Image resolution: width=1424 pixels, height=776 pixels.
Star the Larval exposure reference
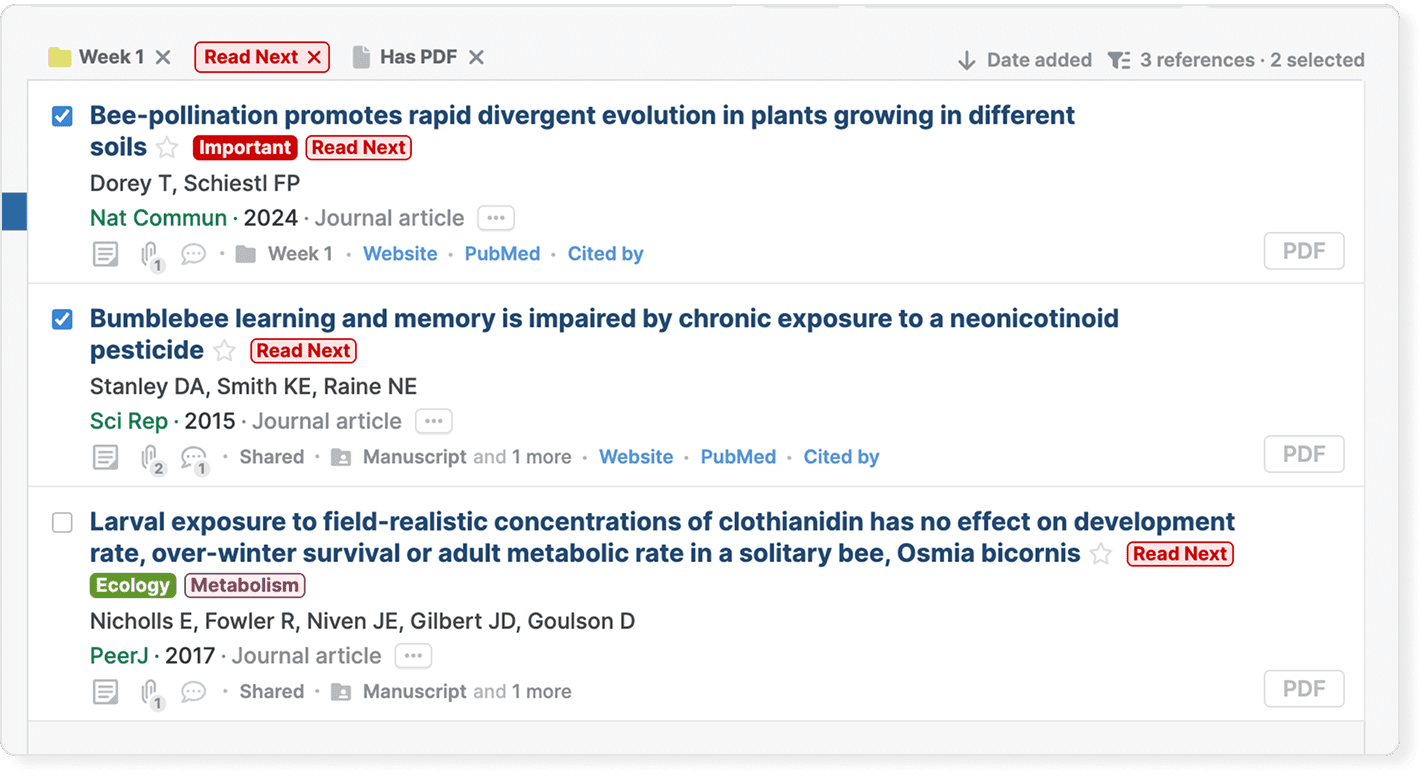(1101, 554)
